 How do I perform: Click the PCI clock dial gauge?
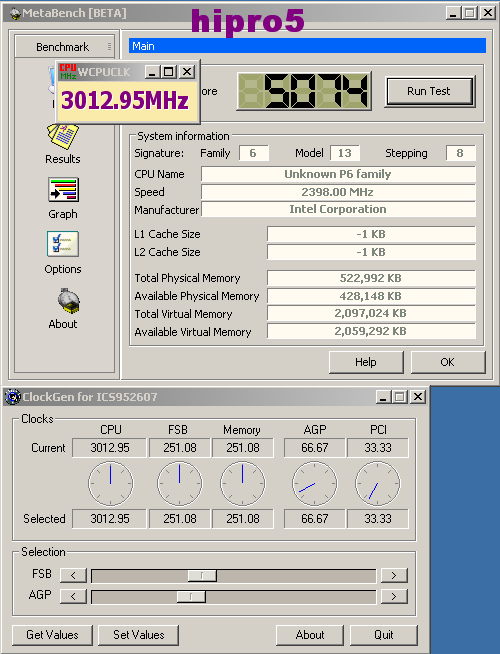pyautogui.click(x=378, y=483)
